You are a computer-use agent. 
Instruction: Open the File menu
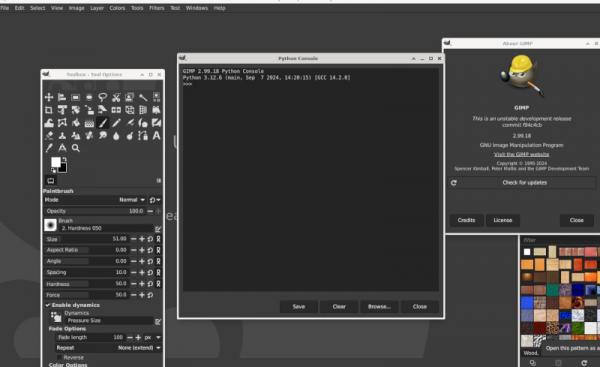pyautogui.click(x=5, y=8)
